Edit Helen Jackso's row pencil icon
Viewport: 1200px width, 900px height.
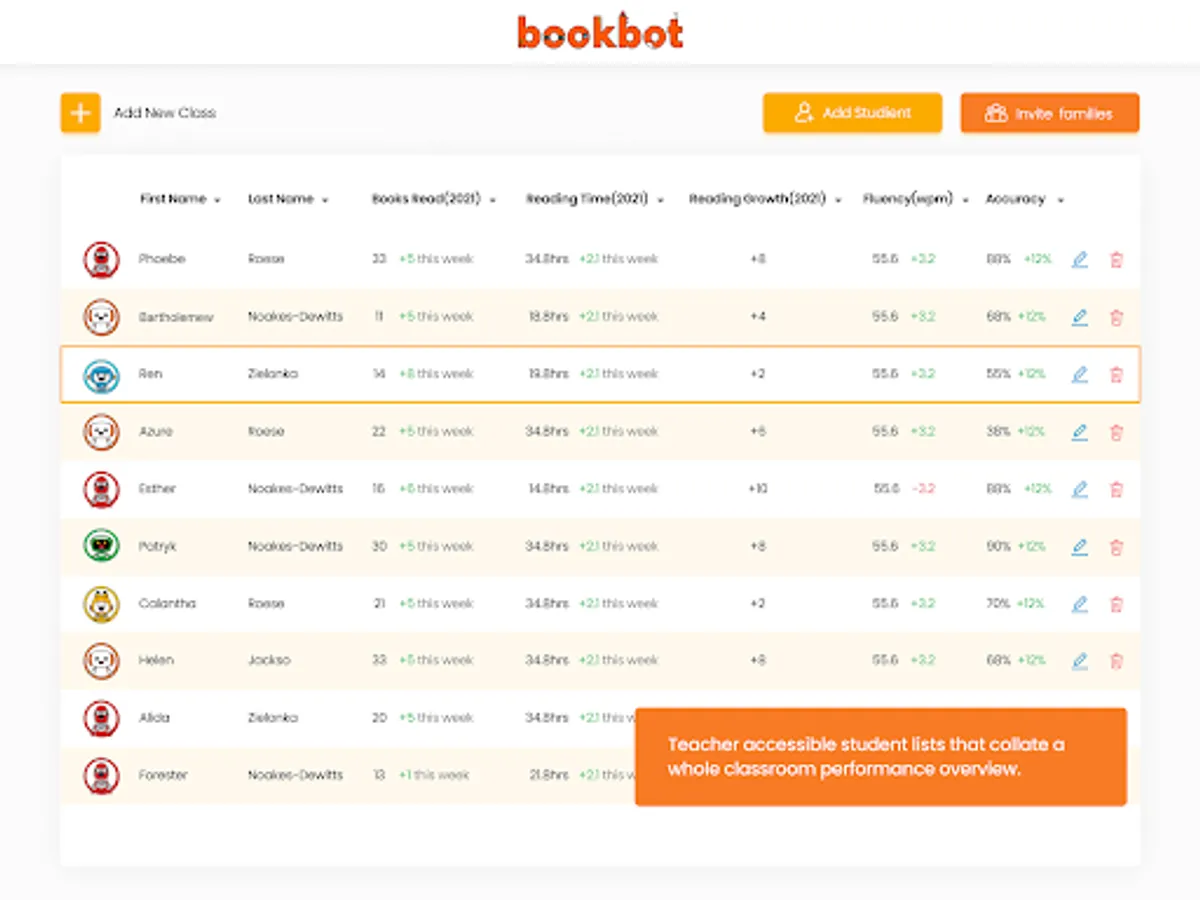click(x=1079, y=661)
